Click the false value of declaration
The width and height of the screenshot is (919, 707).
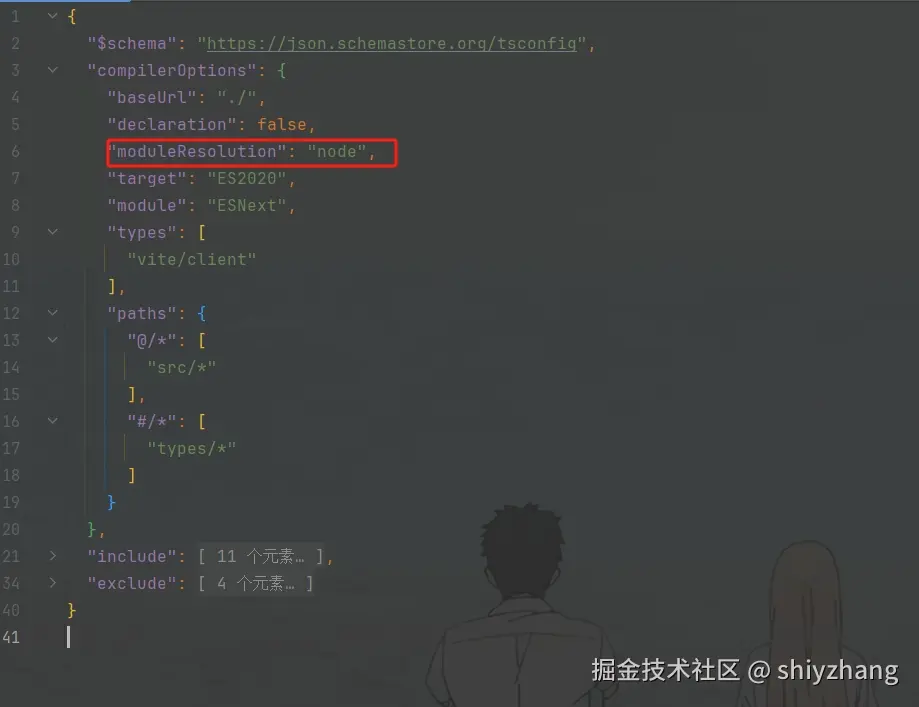tap(282, 125)
